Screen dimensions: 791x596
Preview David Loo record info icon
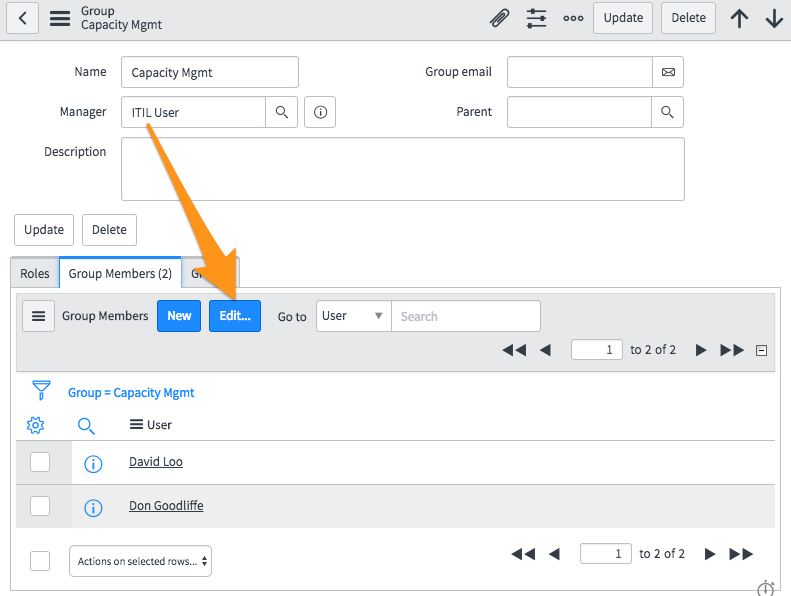tap(93, 463)
